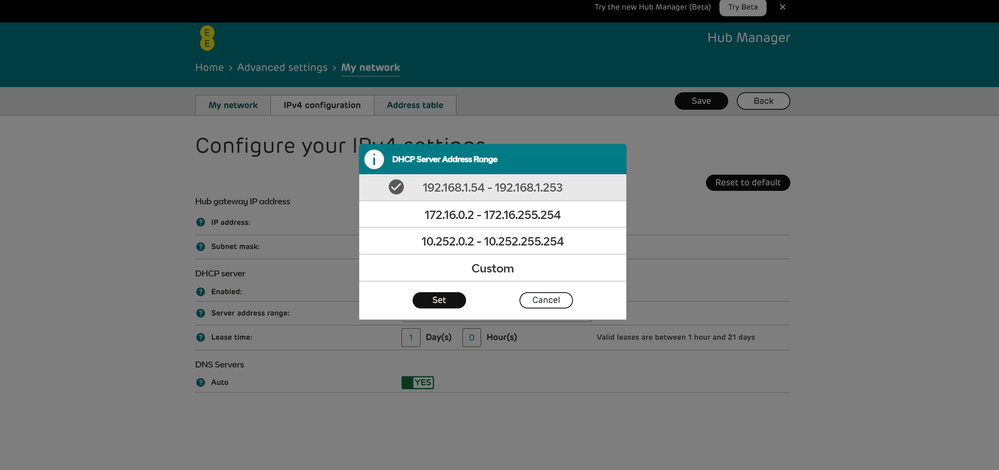
Task: Open help icon for Subnet mask
Action: (x=201, y=246)
